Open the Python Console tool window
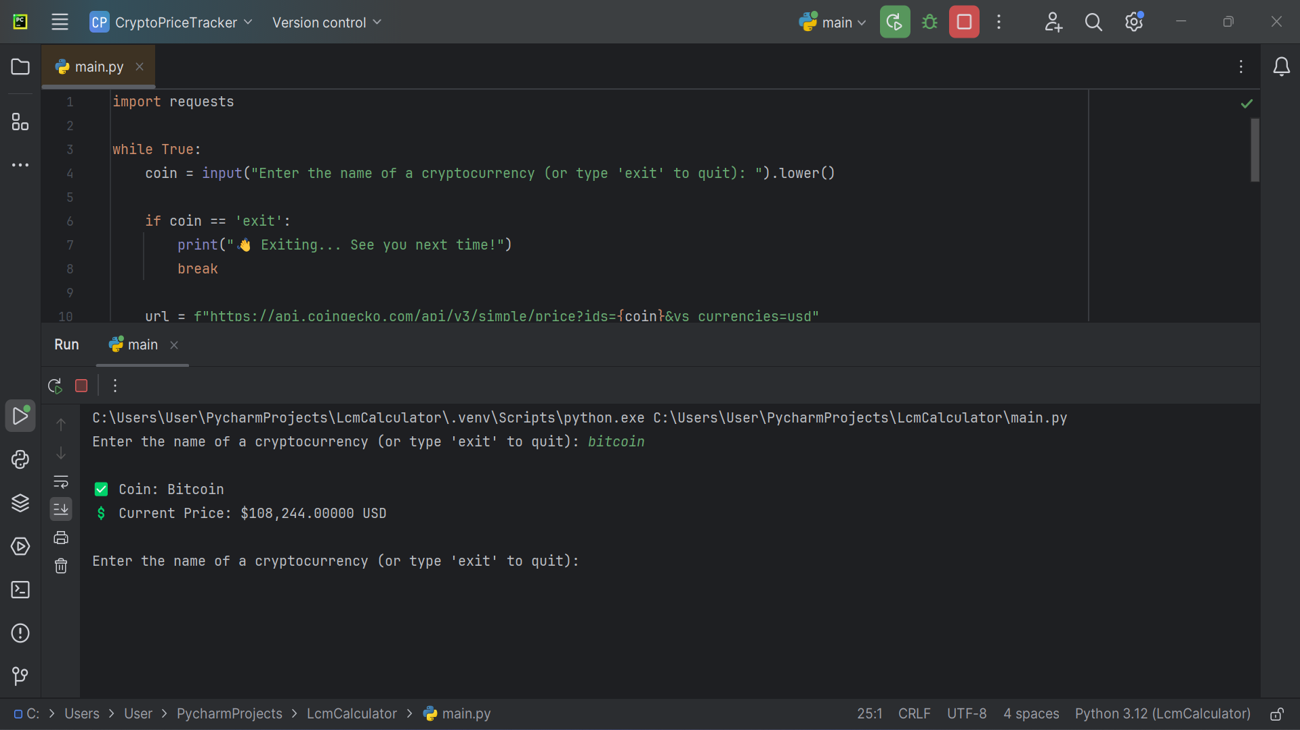Viewport: 1300px width, 730px height. coord(20,460)
